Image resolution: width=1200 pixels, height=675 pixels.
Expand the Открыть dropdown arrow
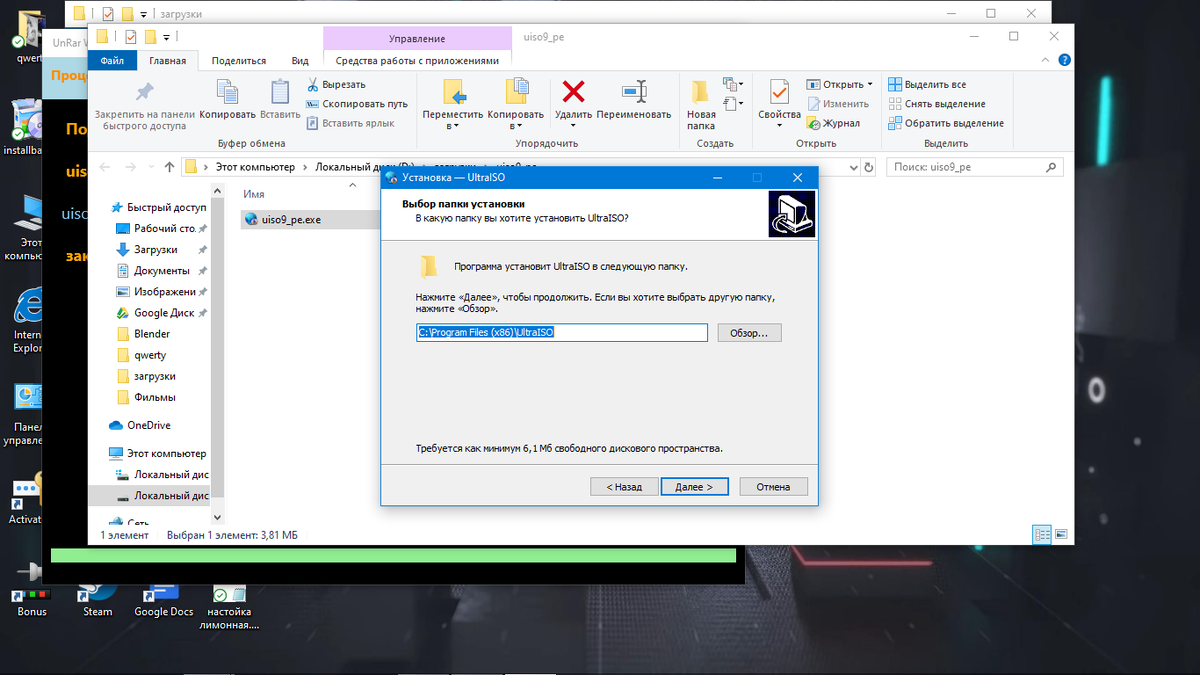point(869,85)
